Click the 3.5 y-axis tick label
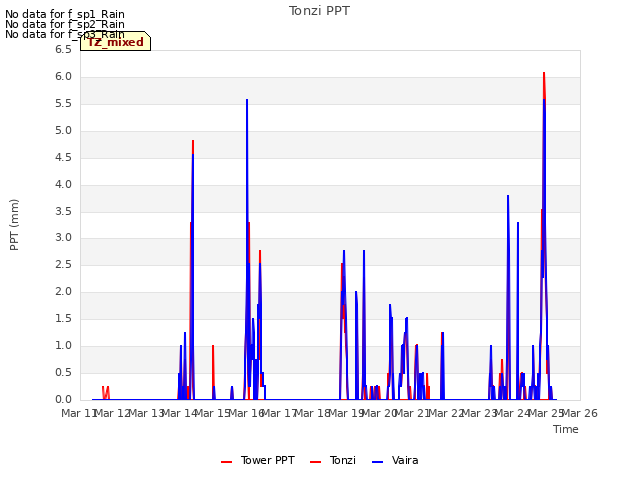The height and width of the screenshot is (480, 640). [63, 211]
